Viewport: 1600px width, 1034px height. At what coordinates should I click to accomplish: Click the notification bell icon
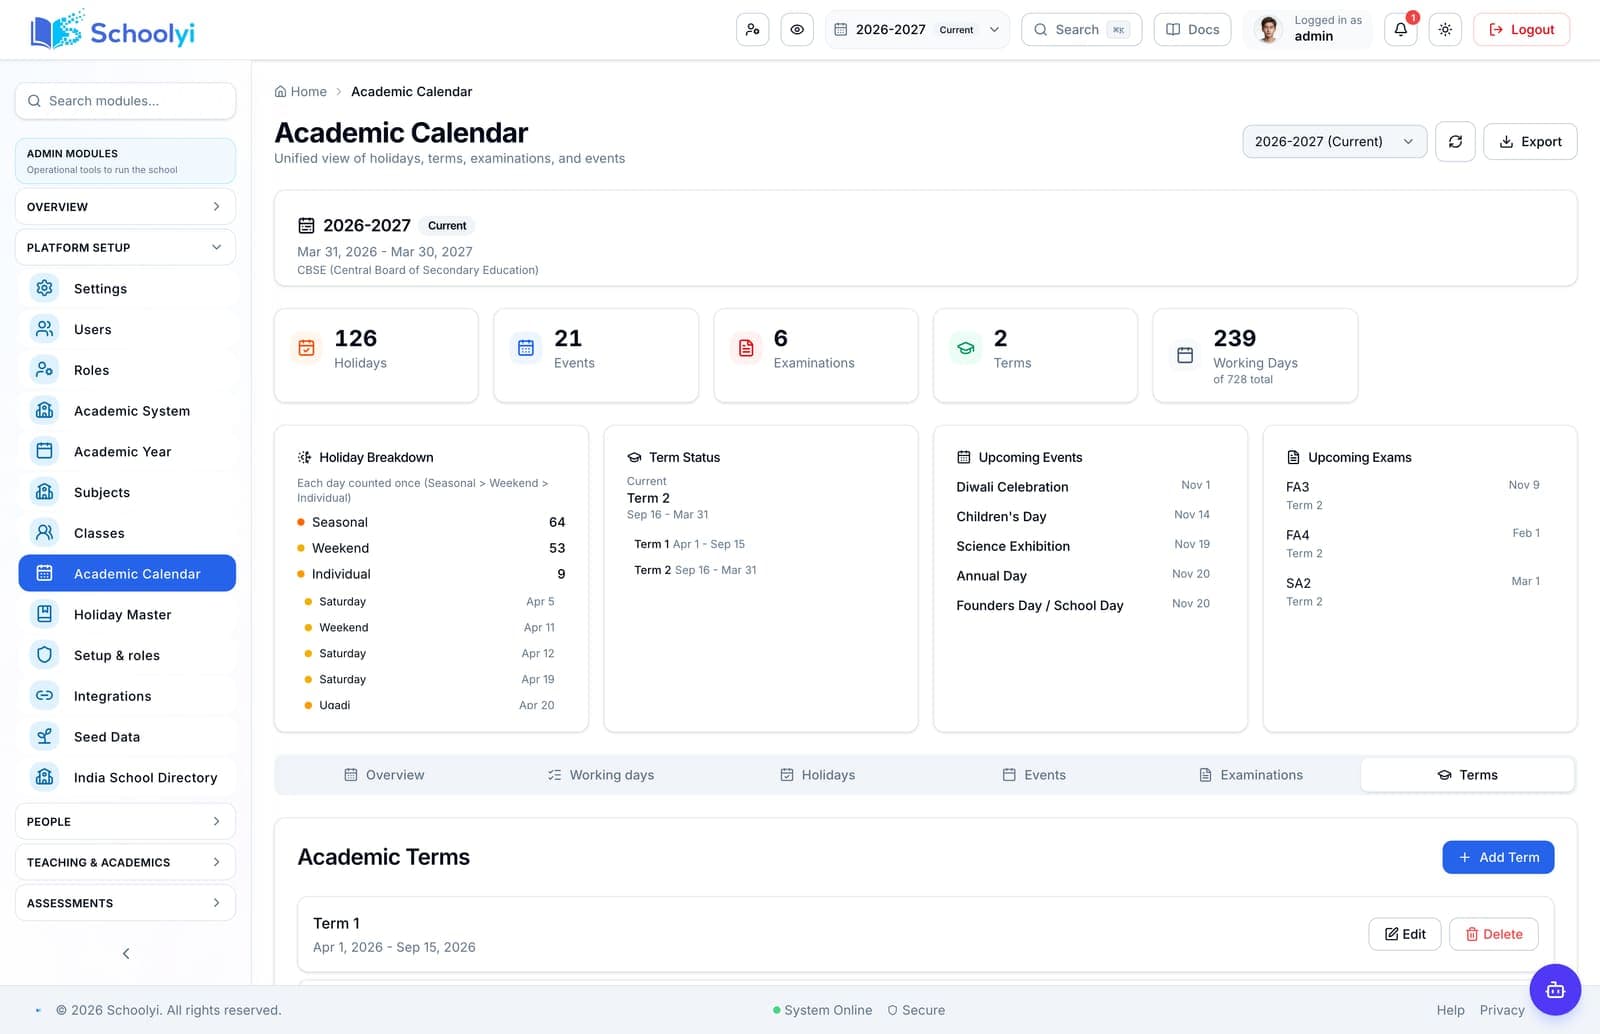tap(1400, 29)
